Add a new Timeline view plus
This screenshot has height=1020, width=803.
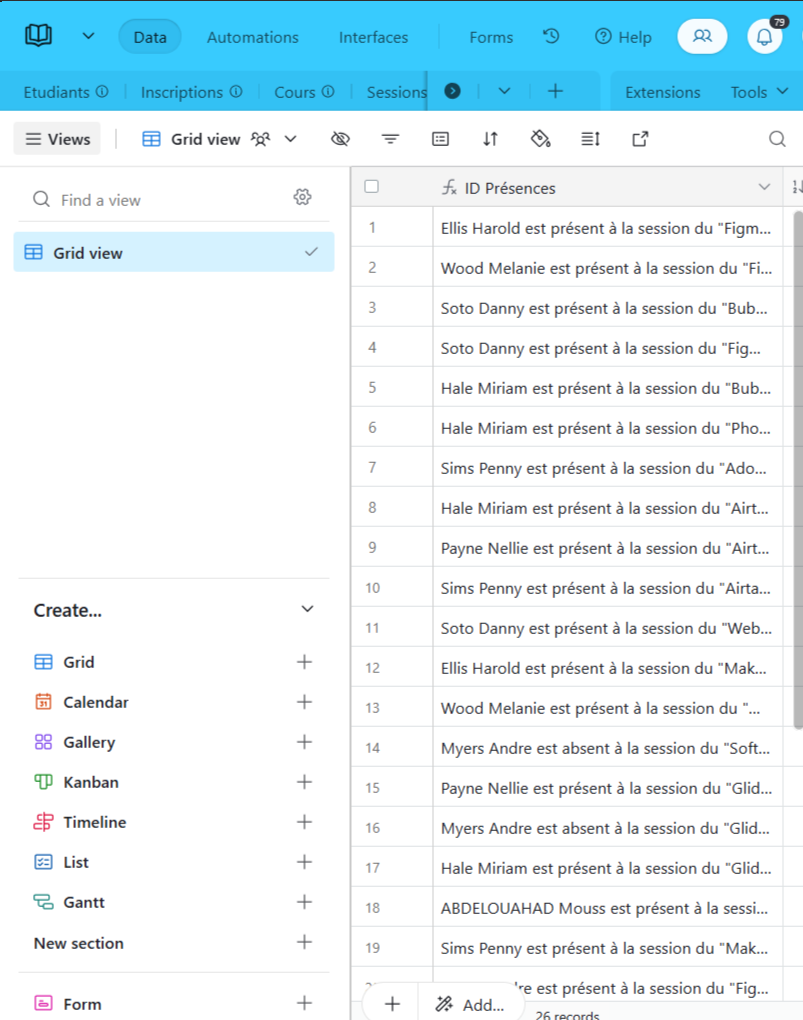click(305, 822)
